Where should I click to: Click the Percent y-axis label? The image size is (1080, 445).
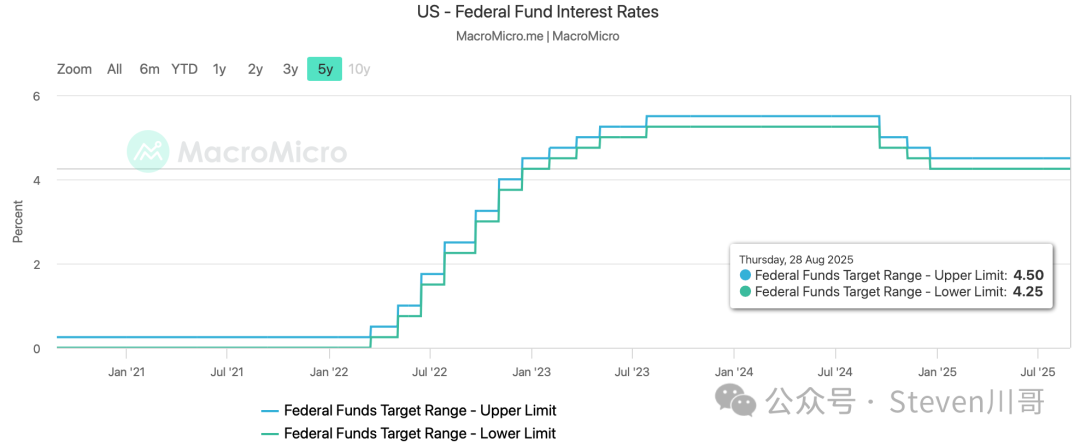pyautogui.click(x=17, y=221)
